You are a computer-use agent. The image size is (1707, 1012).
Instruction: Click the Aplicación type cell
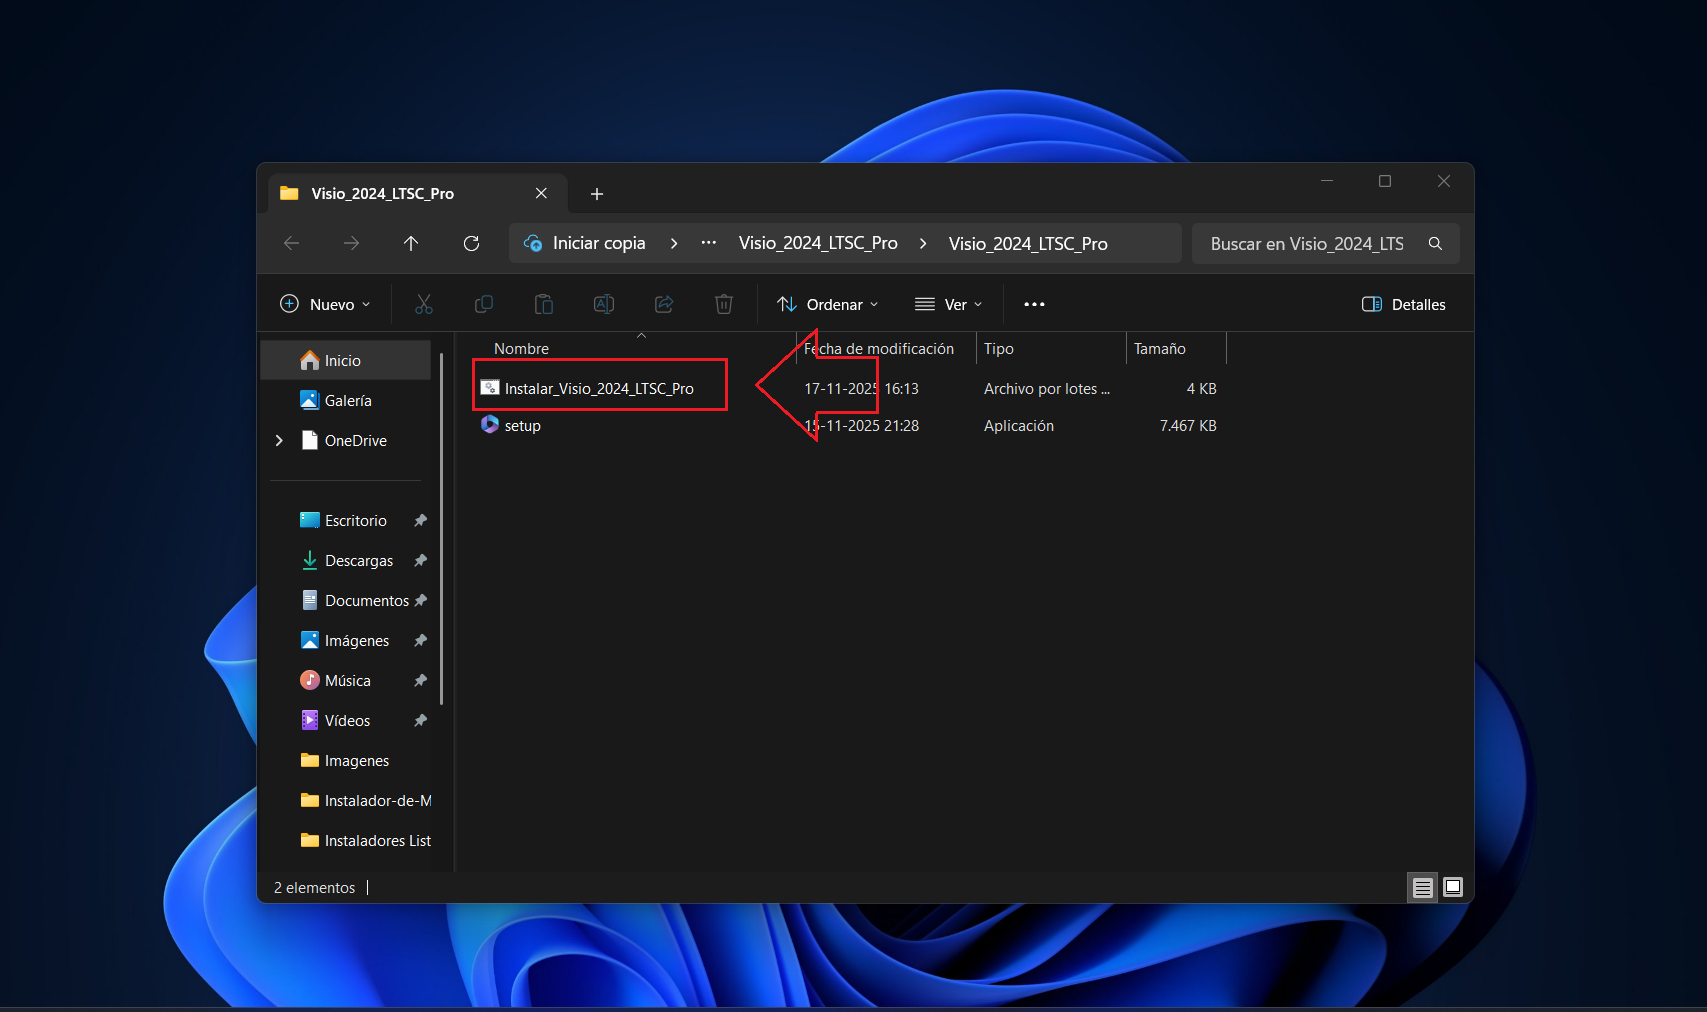click(x=1019, y=425)
